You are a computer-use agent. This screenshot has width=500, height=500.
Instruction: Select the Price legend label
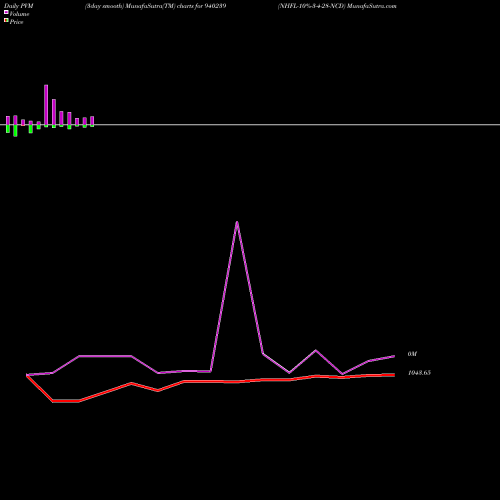point(16,22)
